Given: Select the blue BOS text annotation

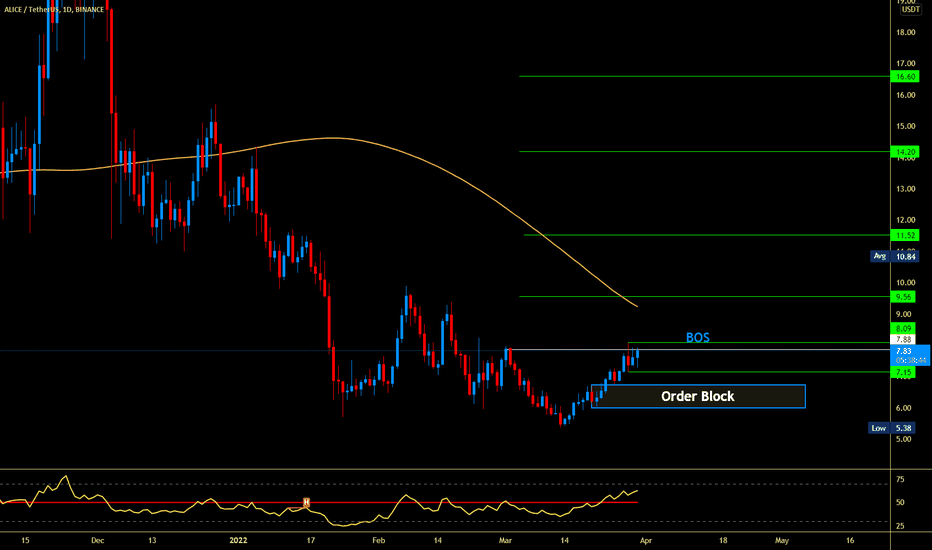Looking at the screenshot, I should pyautogui.click(x=697, y=338).
